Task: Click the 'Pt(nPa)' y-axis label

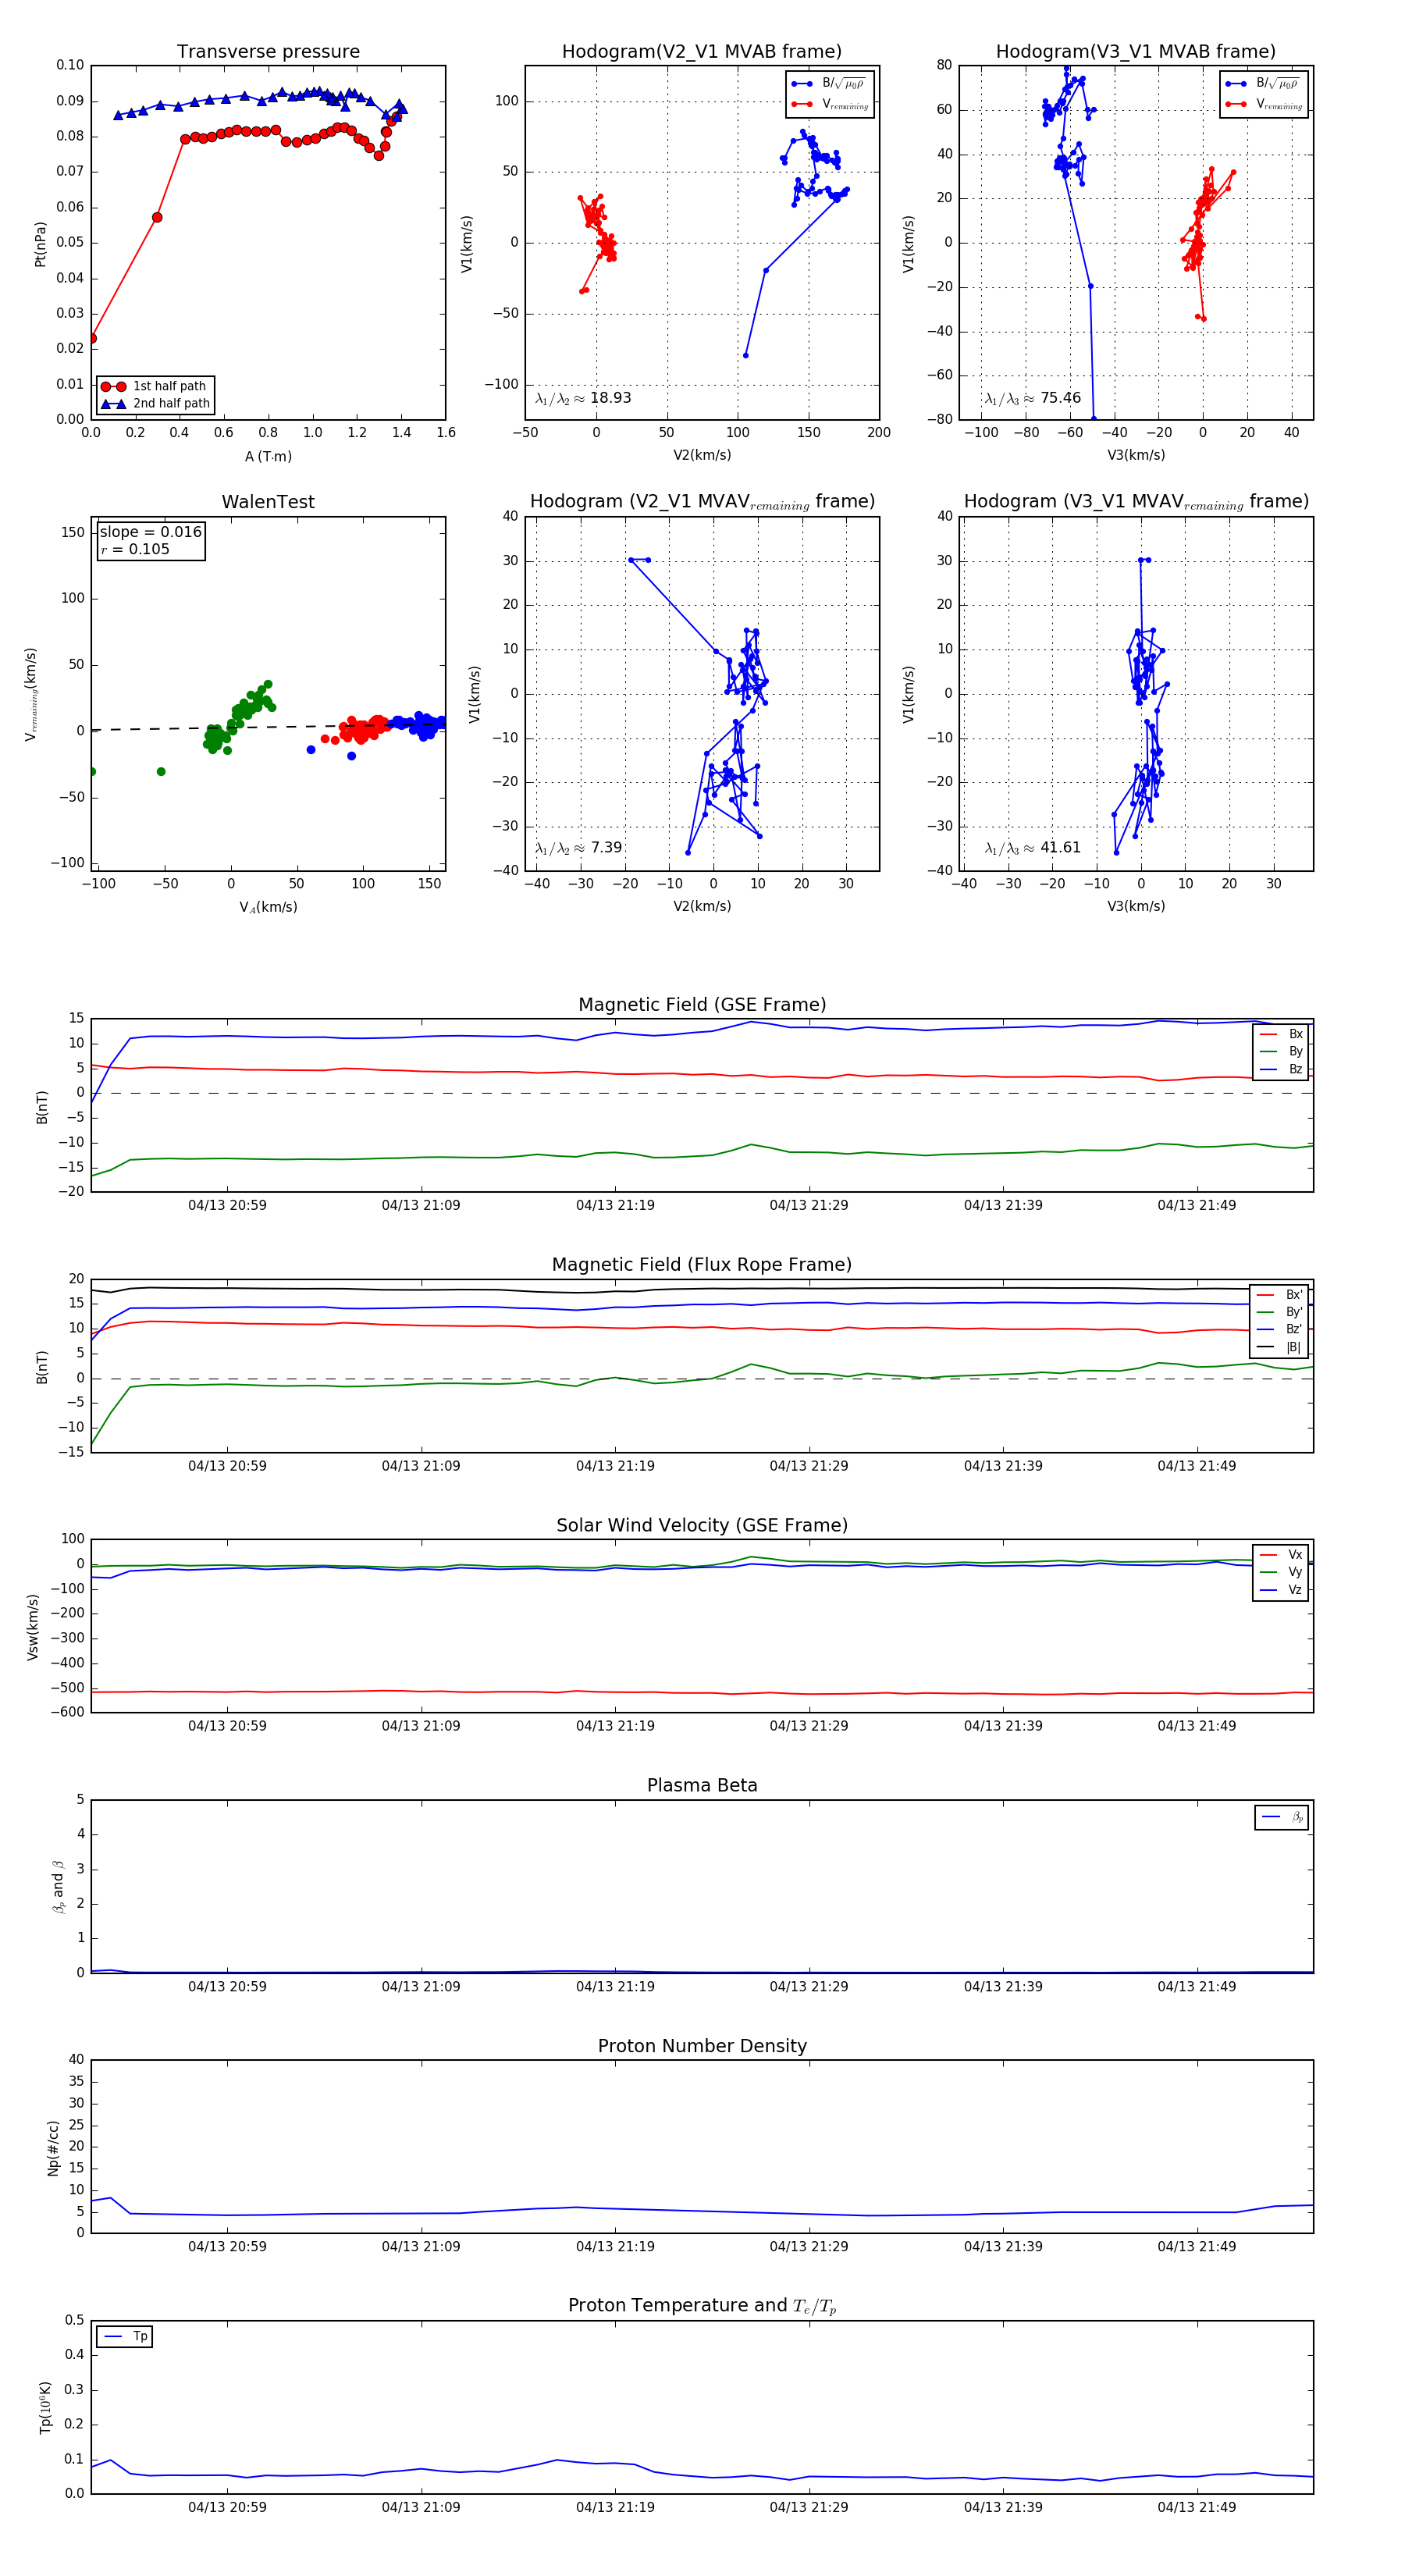Action: tap(40, 244)
